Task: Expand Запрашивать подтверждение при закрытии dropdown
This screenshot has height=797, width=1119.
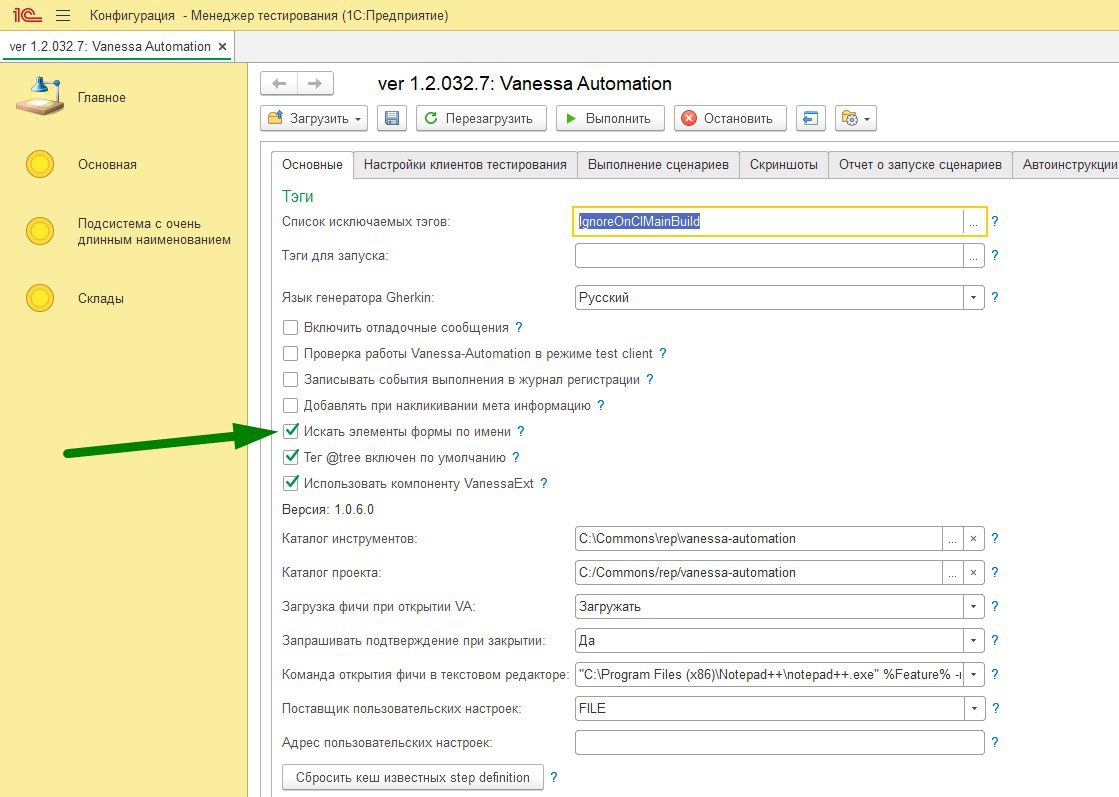Action: (x=973, y=641)
